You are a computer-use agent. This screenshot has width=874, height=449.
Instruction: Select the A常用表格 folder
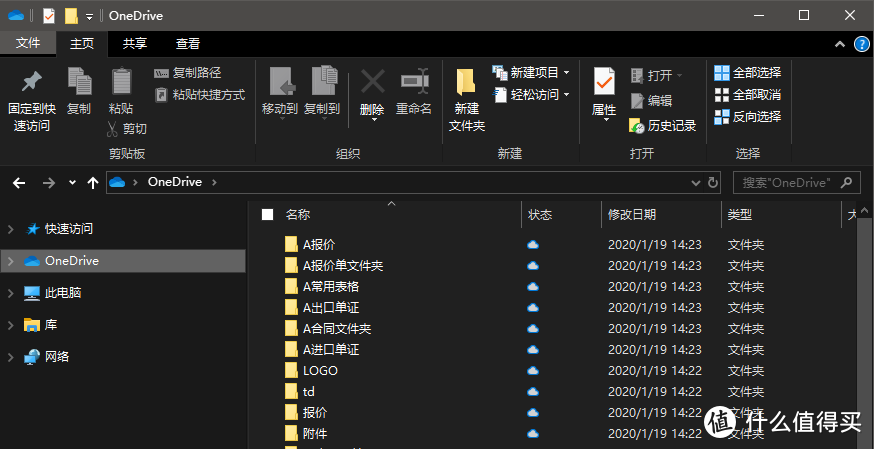pos(331,287)
